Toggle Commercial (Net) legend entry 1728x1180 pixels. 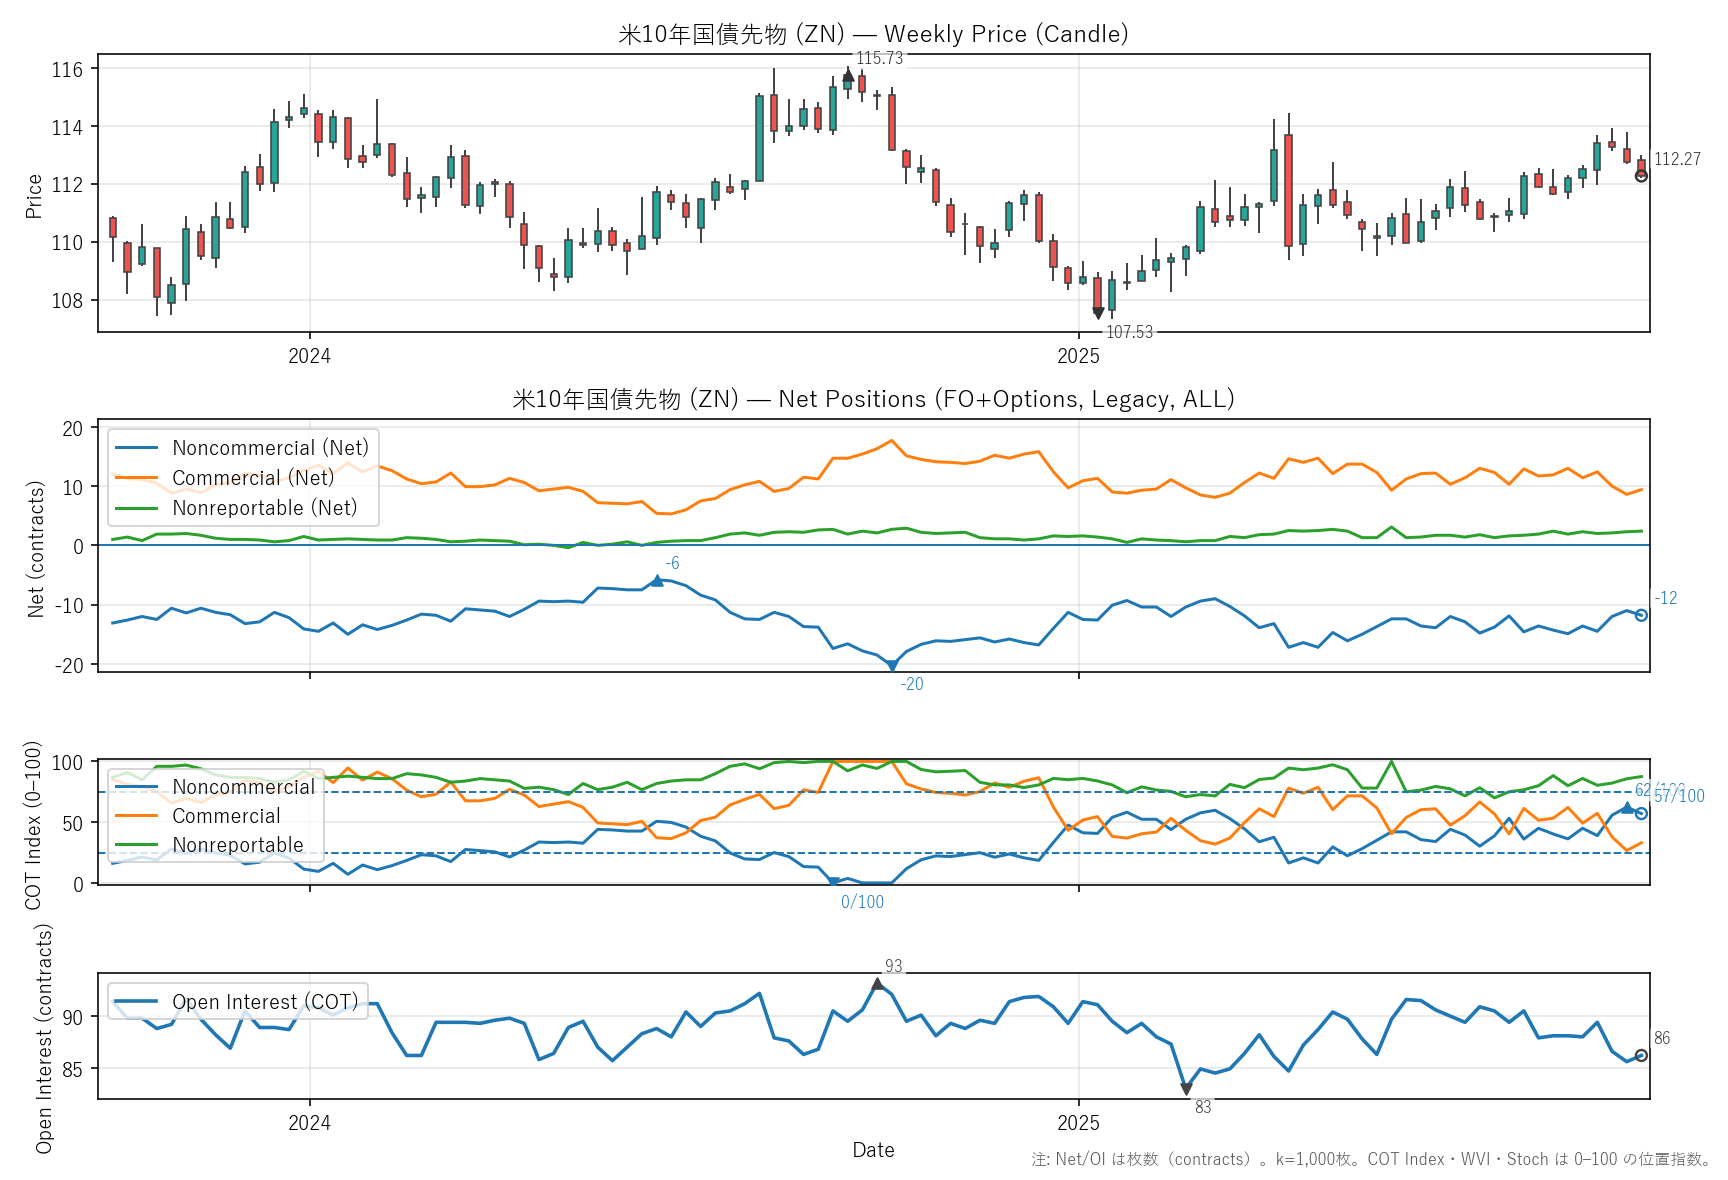point(253,478)
